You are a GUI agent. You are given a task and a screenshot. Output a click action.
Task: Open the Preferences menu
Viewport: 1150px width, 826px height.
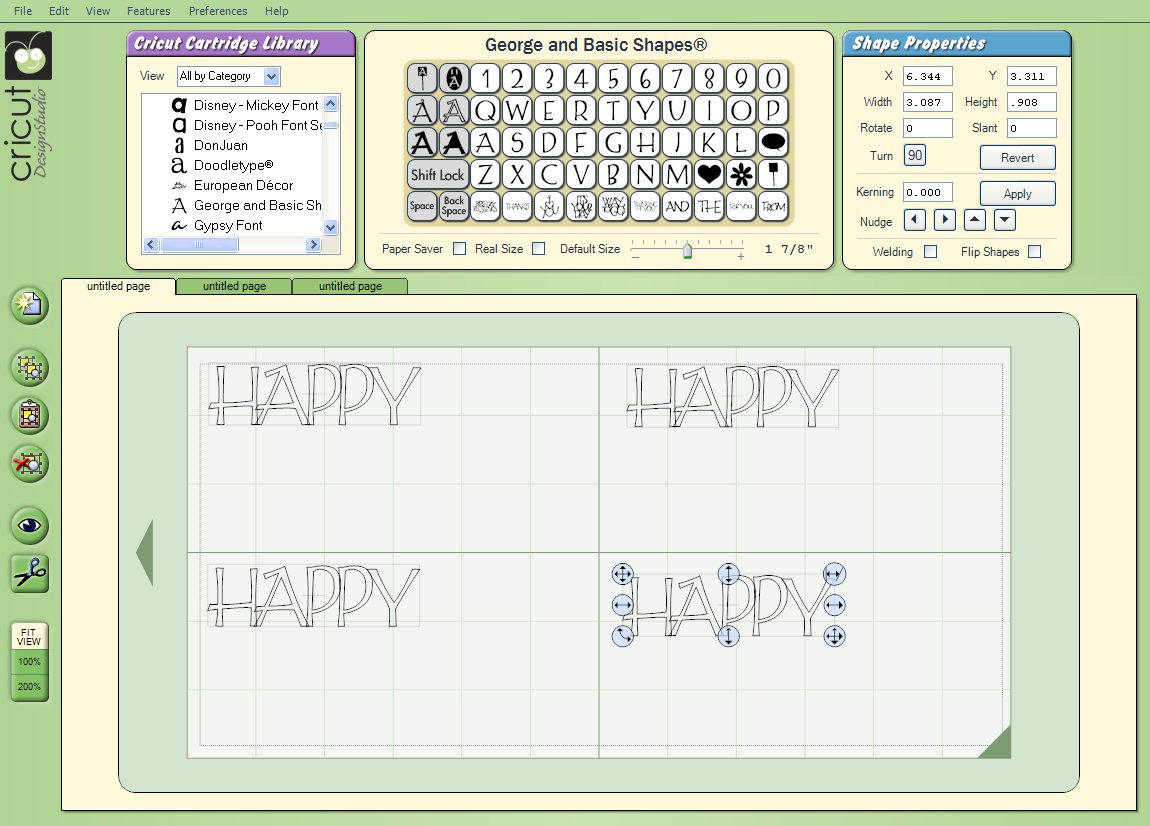coord(218,11)
